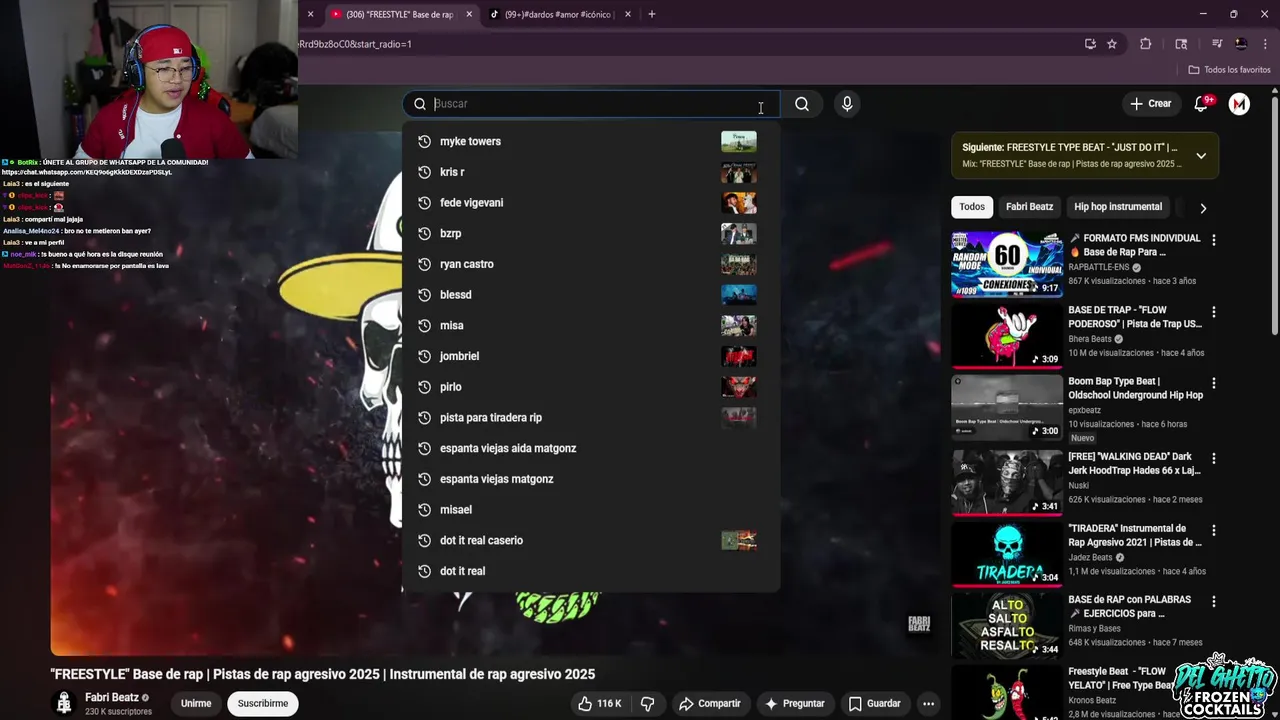Click the Compartir button
This screenshot has width=1280, height=720.
click(709, 703)
